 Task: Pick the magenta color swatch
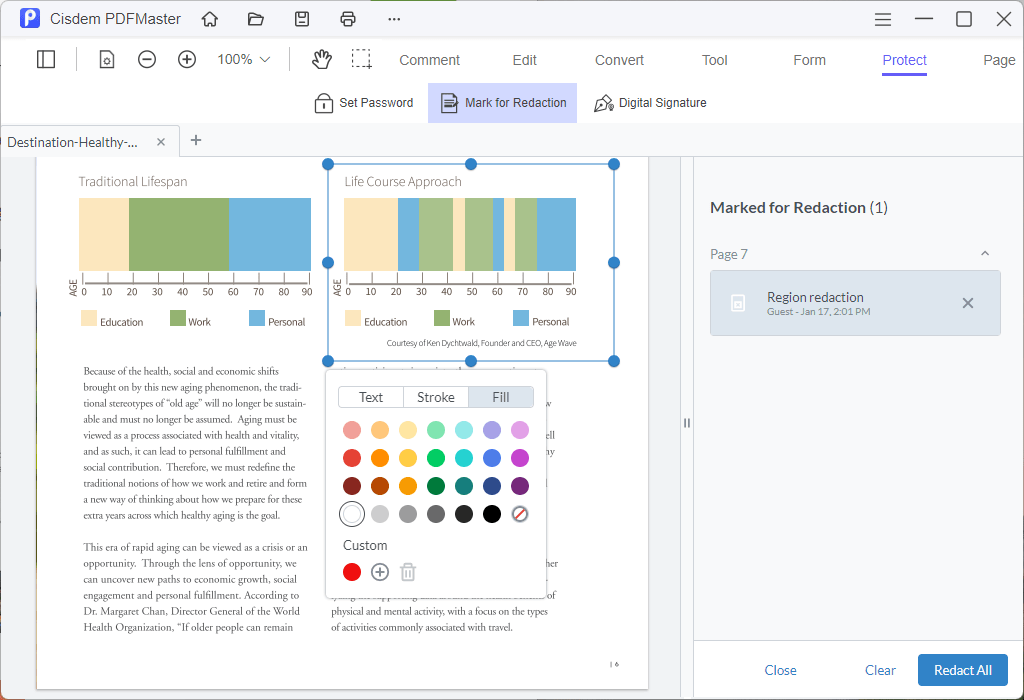(520, 458)
